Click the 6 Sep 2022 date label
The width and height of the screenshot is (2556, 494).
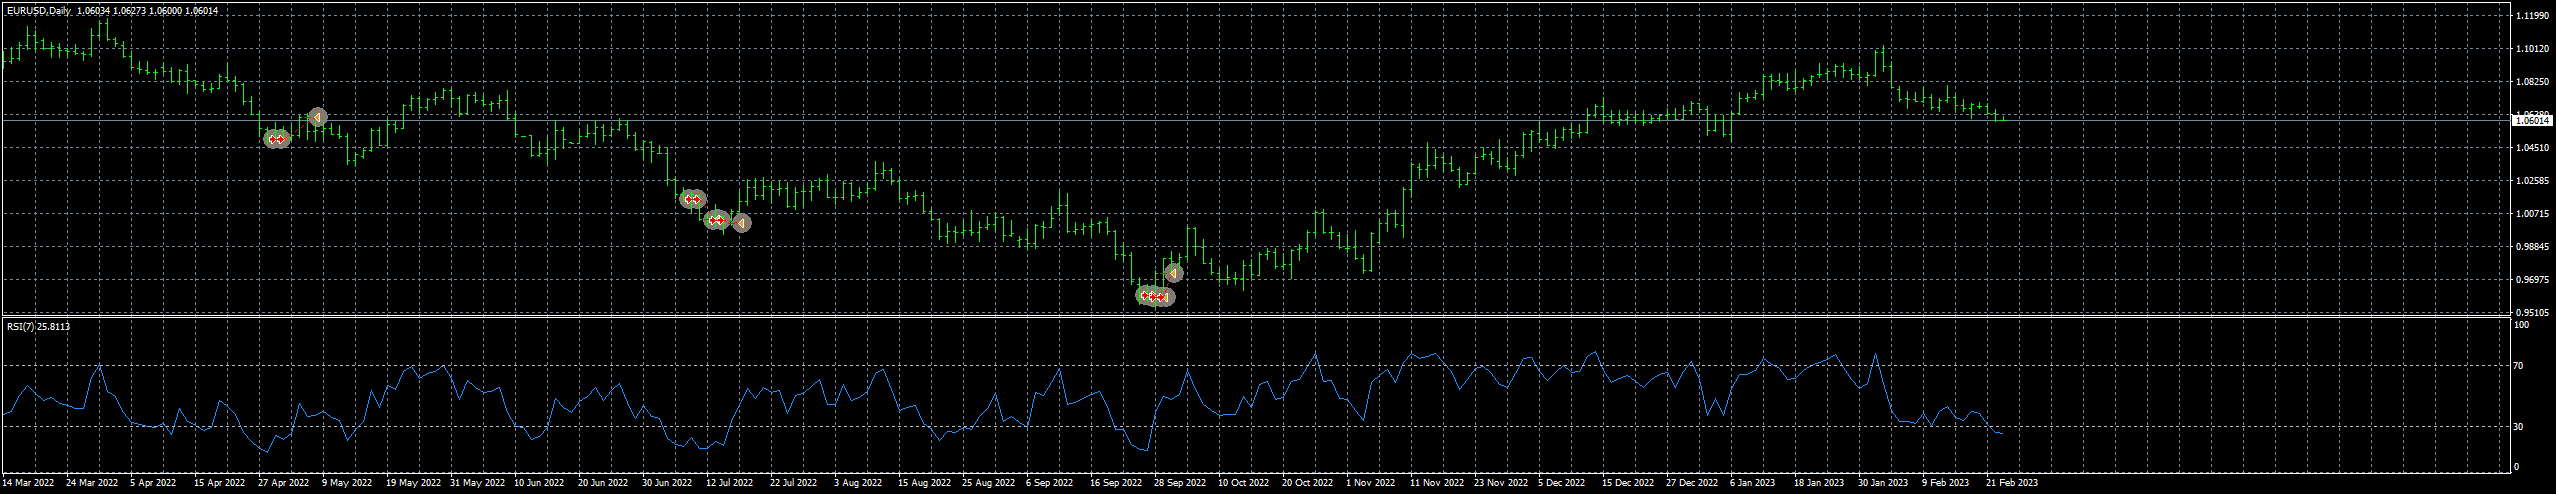[x=1049, y=482]
